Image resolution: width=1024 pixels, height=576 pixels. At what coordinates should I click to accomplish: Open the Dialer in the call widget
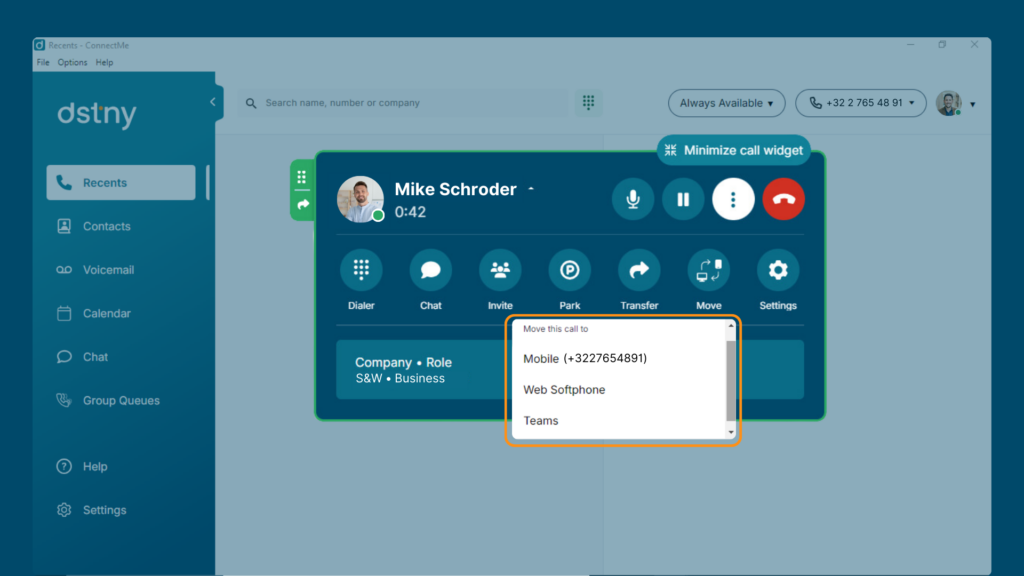pos(361,270)
